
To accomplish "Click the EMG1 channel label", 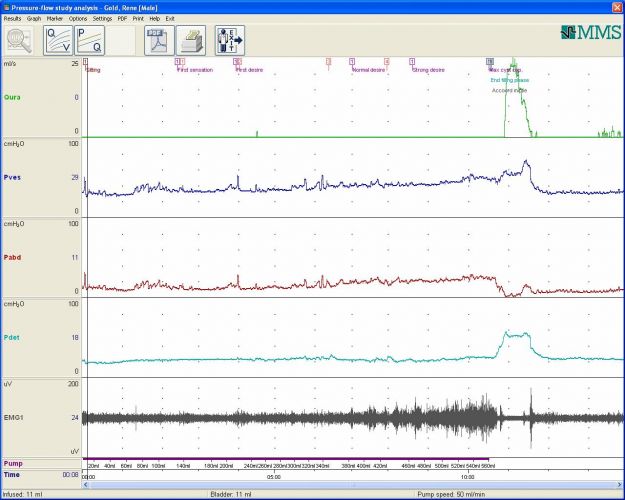I will (x=14, y=417).
